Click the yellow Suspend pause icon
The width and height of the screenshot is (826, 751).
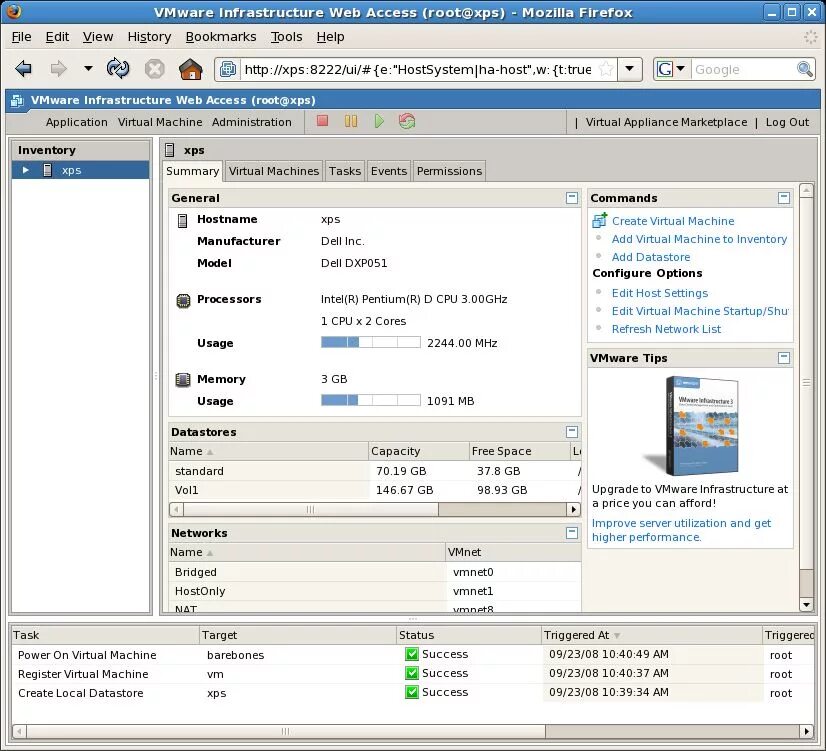pos(351,122)
